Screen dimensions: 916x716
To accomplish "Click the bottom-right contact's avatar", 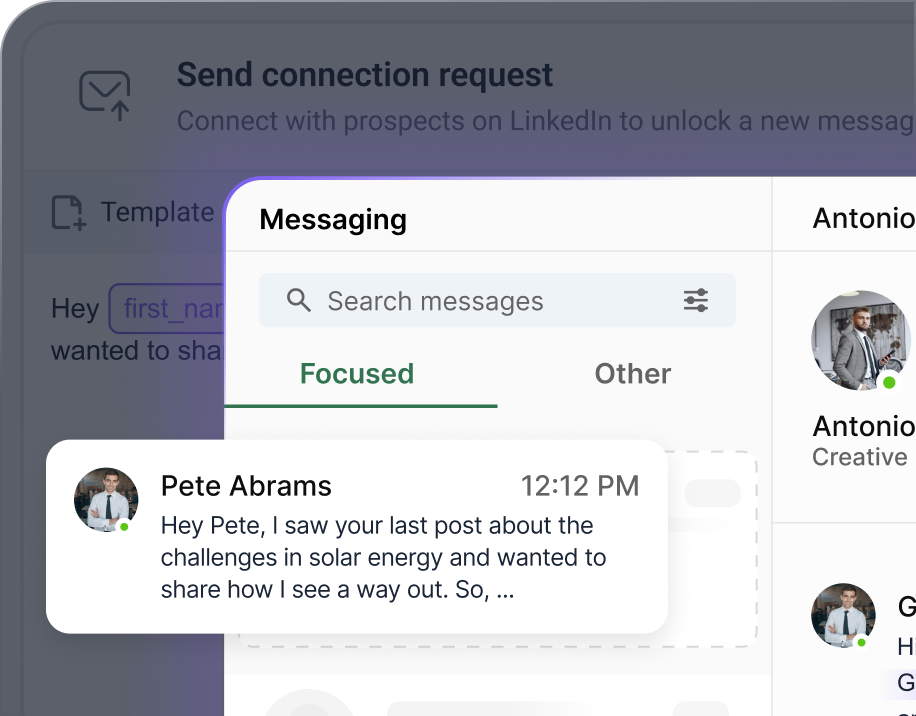I will pos(843,616).
